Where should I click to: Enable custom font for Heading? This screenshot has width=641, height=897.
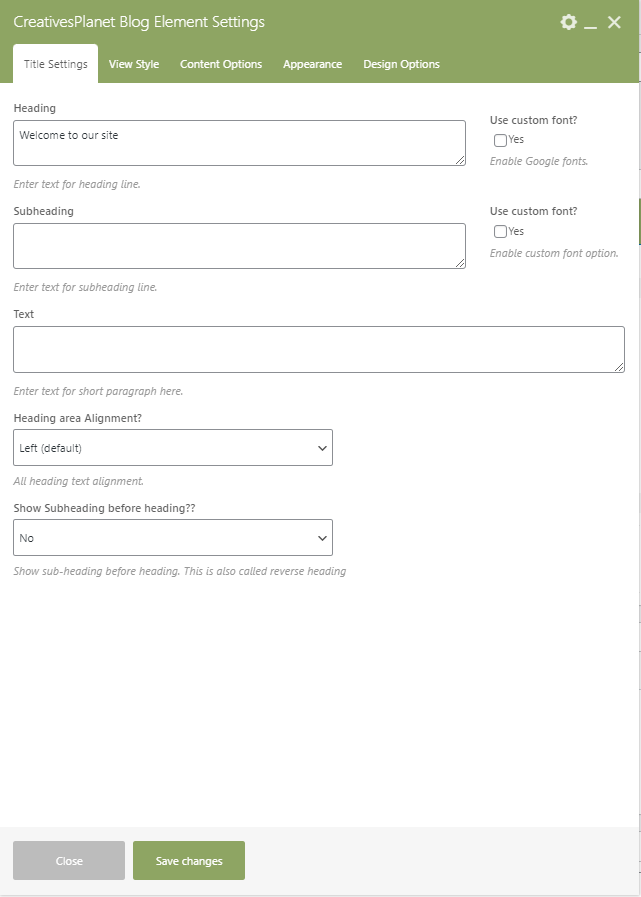tap(500, 141)
